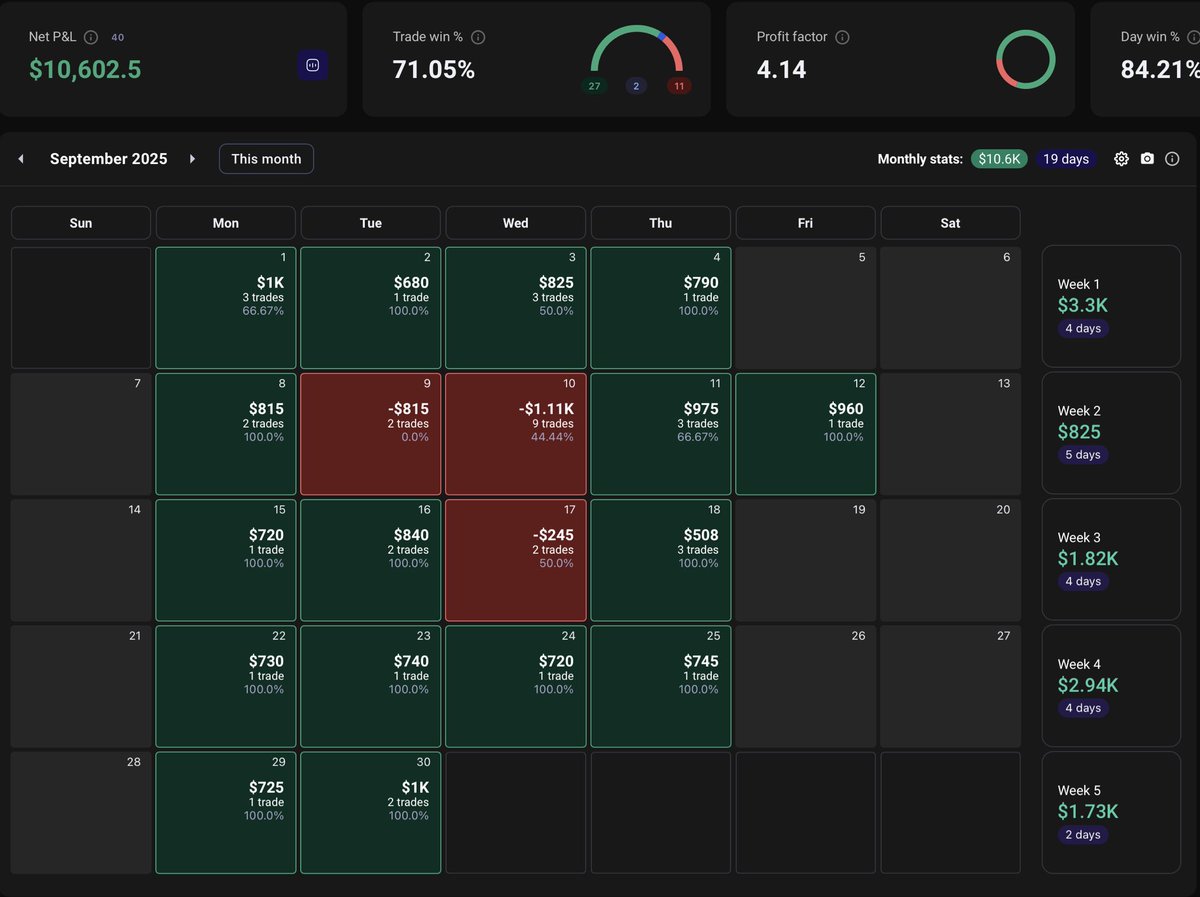
Task: Click the Trade win % info icon
Action: point(475,37)
